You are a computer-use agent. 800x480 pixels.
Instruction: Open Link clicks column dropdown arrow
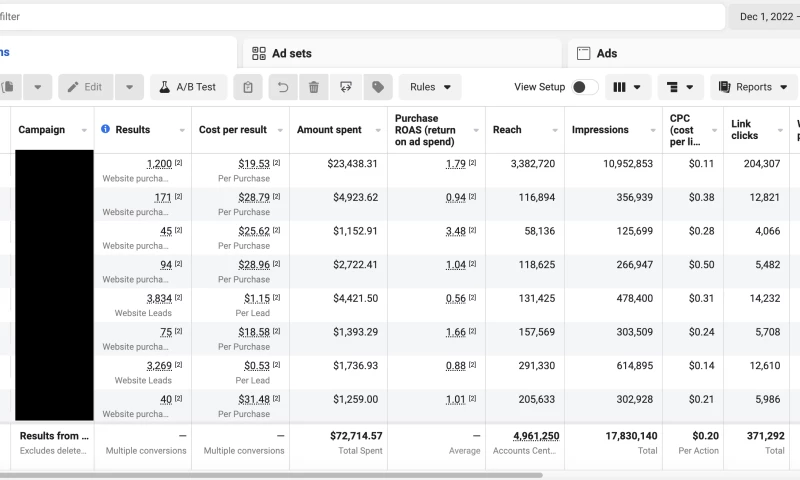click(780, 131)
